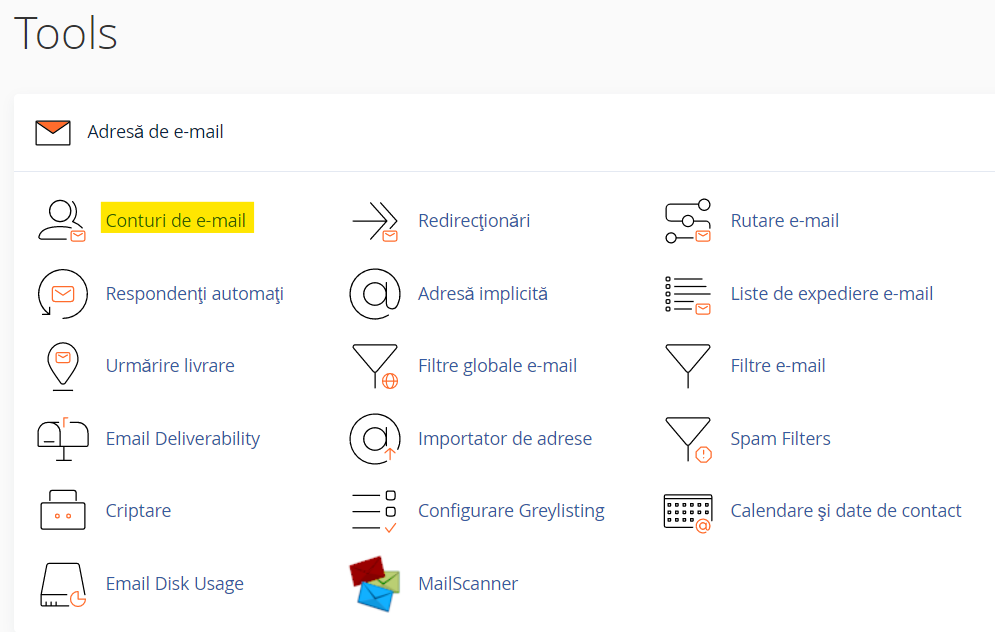
Task: Open the Criptare lock icon
Action: (63, 510)
